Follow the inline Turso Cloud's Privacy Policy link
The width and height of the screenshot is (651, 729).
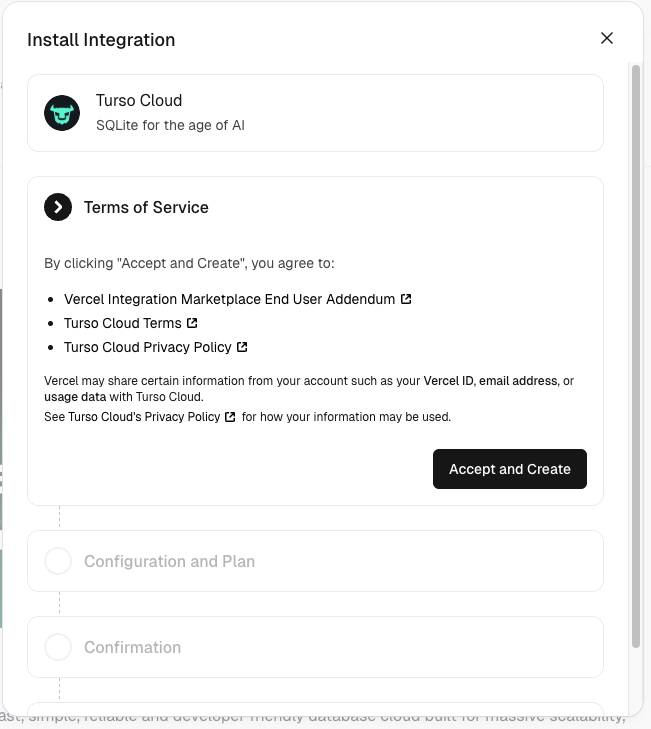144,416
